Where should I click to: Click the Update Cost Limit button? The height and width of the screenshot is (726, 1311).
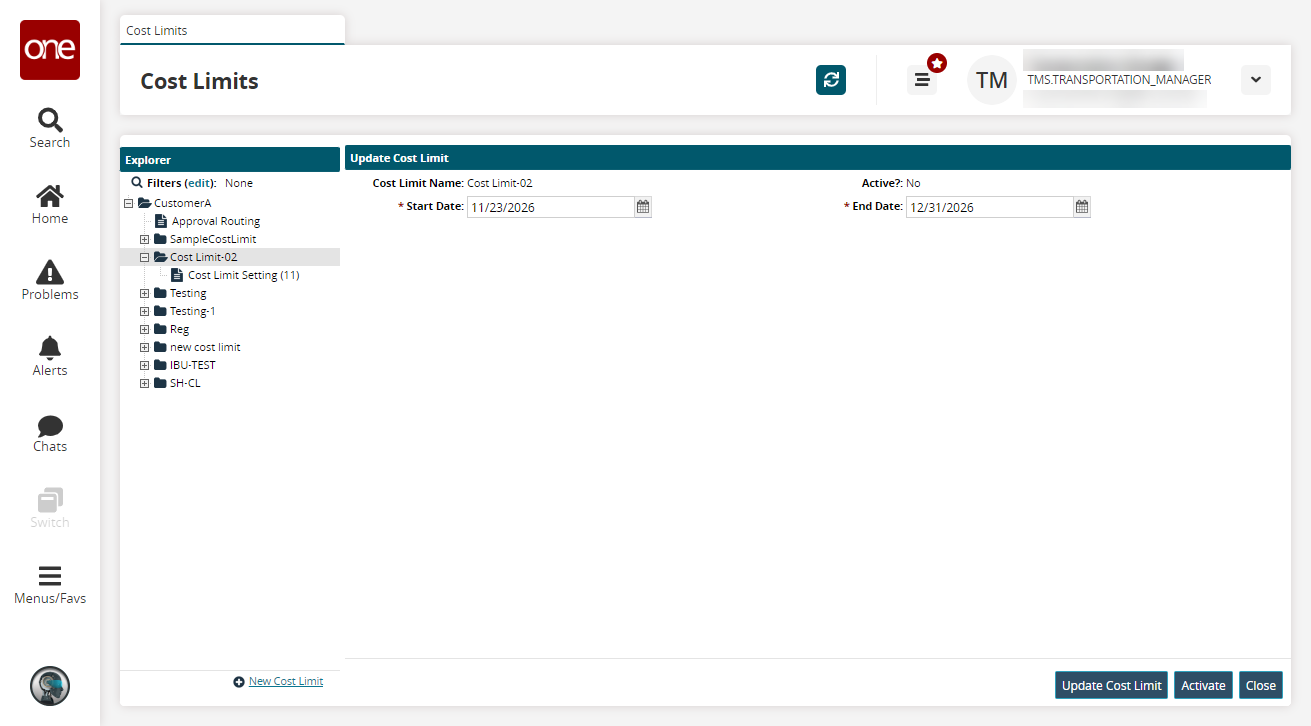click(x=1111, y=685)
